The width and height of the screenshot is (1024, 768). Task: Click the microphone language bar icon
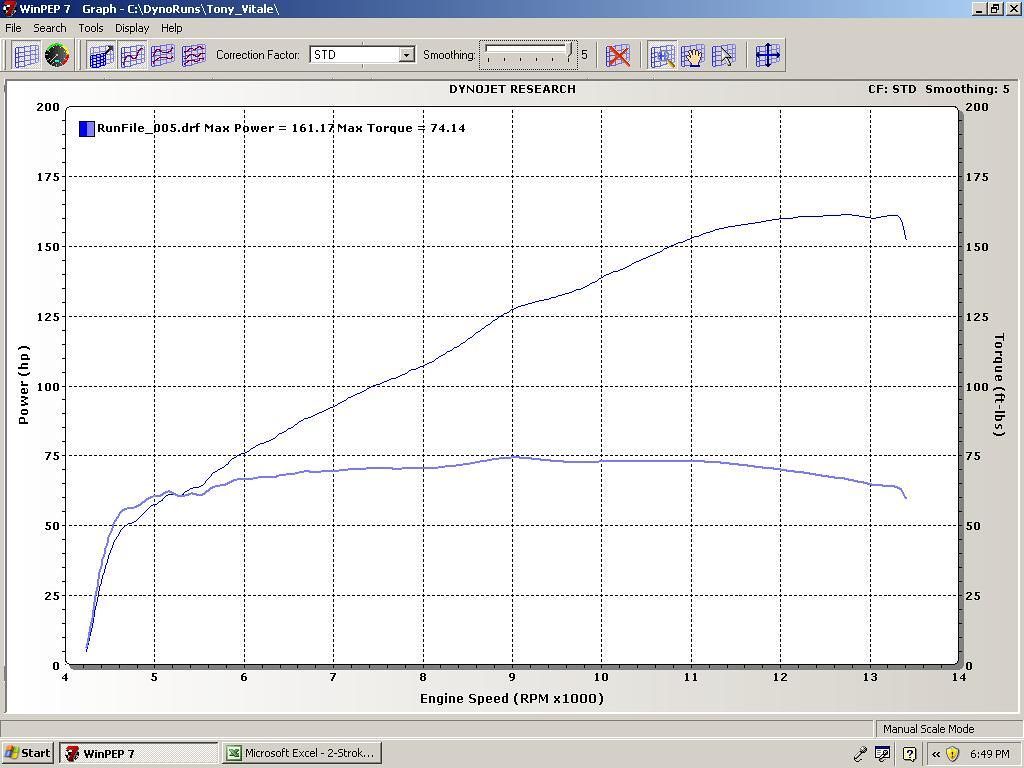click(x=860, y=754)
